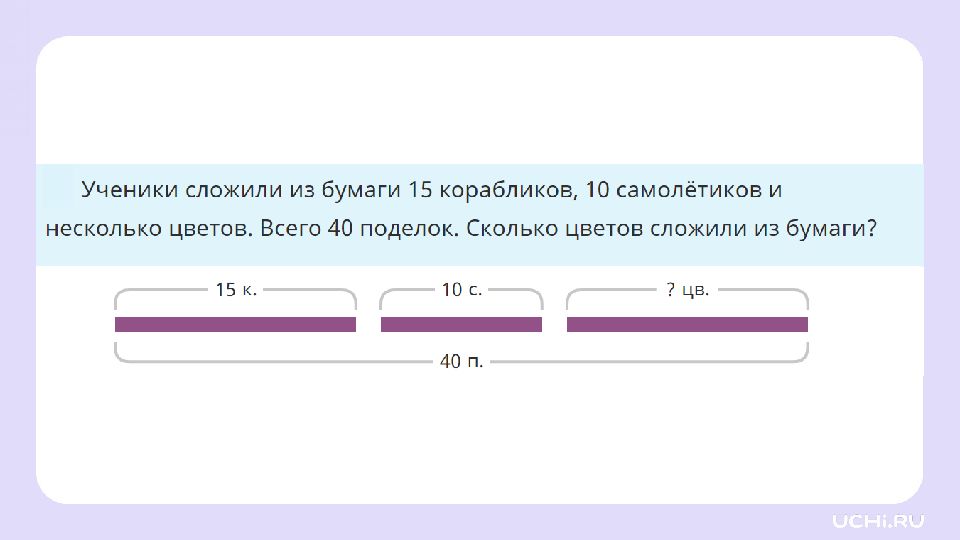Viewport: 960px width, 540px height.
Task: Click the number 15 in the problem text
Action: tap(420, 190)
